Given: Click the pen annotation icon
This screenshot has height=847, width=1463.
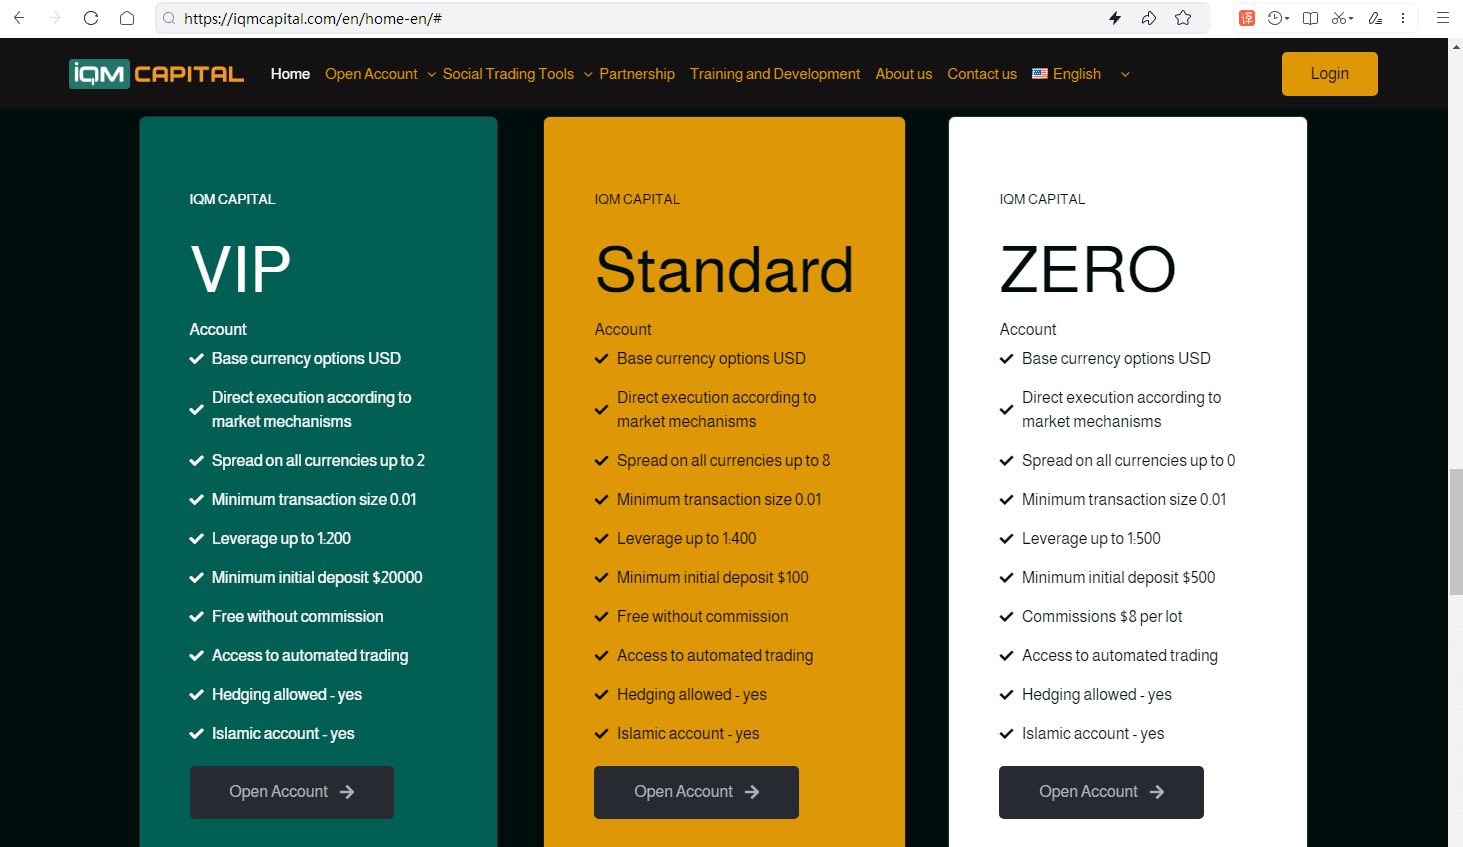Looking at the screenshot, I should point(1376,18).
